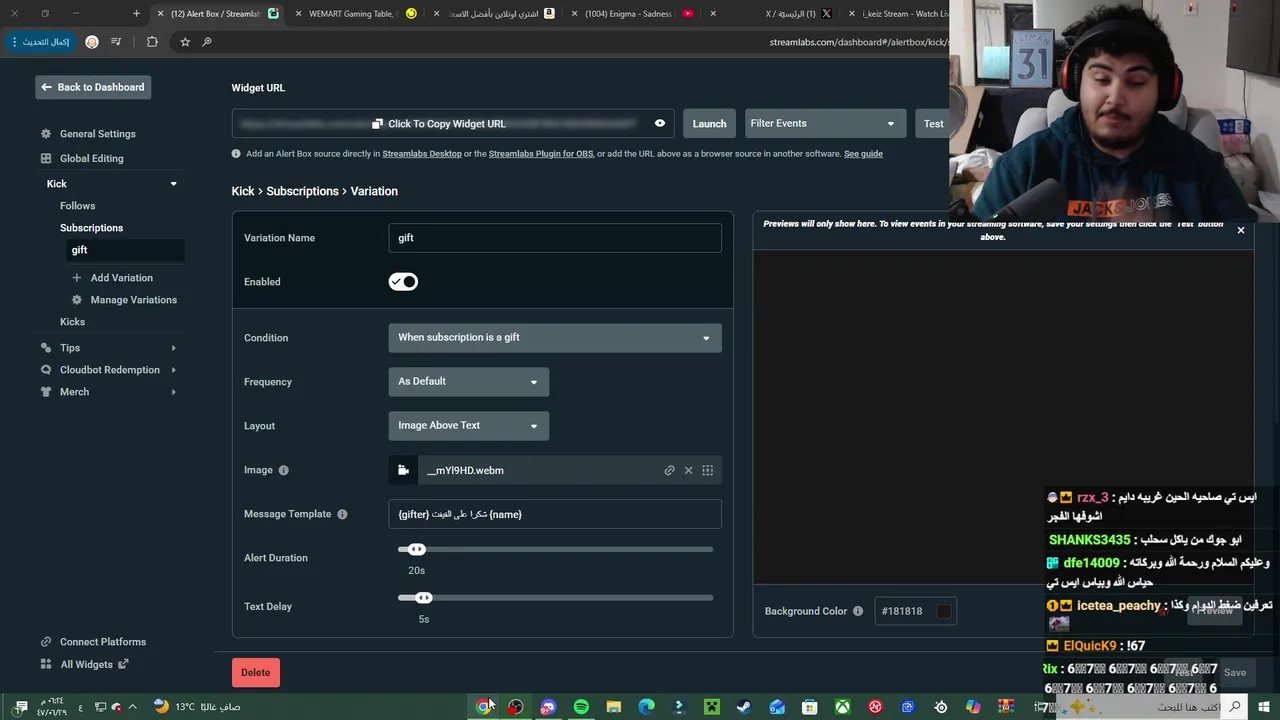Remove the image using the X icon

(688, 470)
